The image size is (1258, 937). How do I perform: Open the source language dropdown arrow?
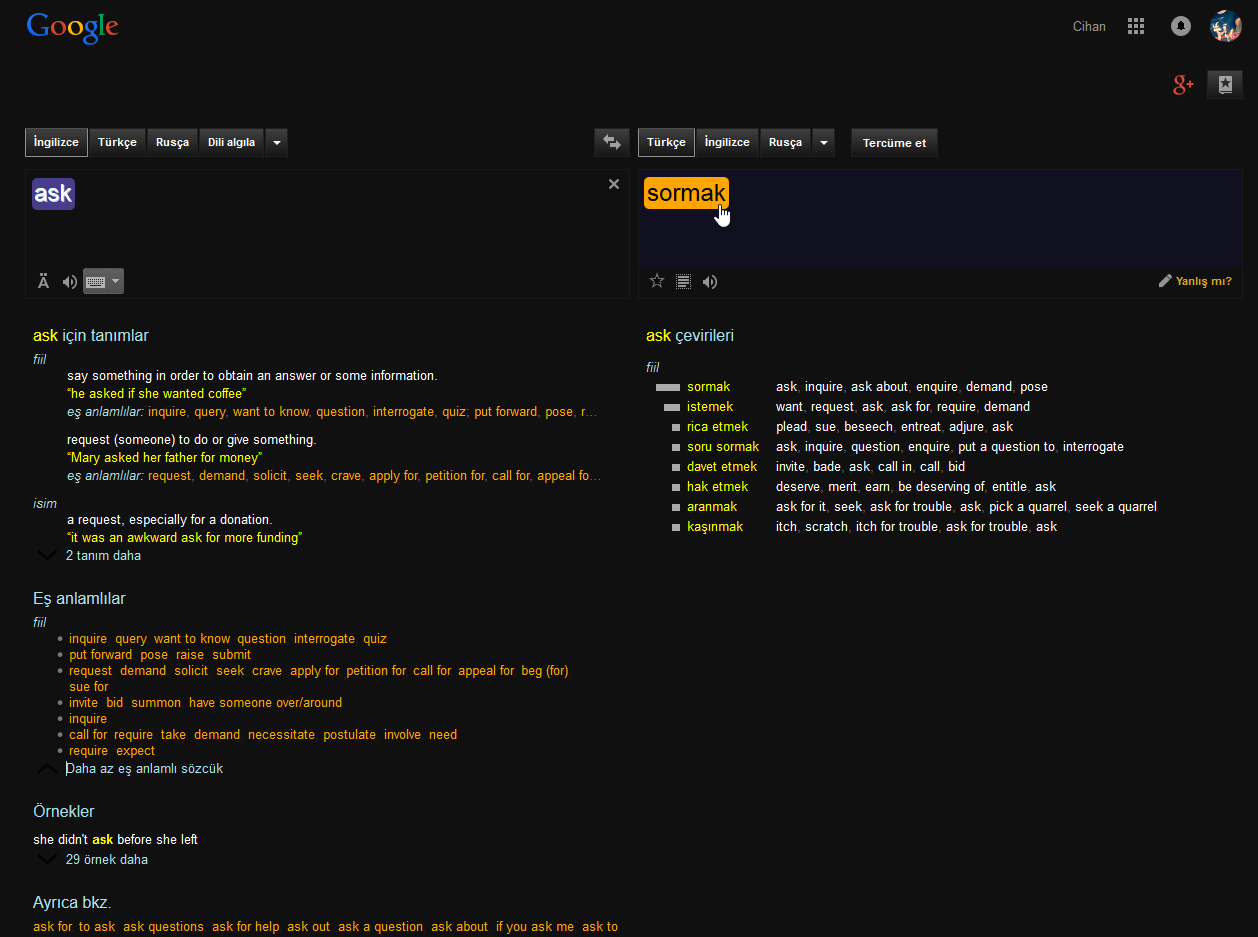pyautogui.click(x=277, y=142)
